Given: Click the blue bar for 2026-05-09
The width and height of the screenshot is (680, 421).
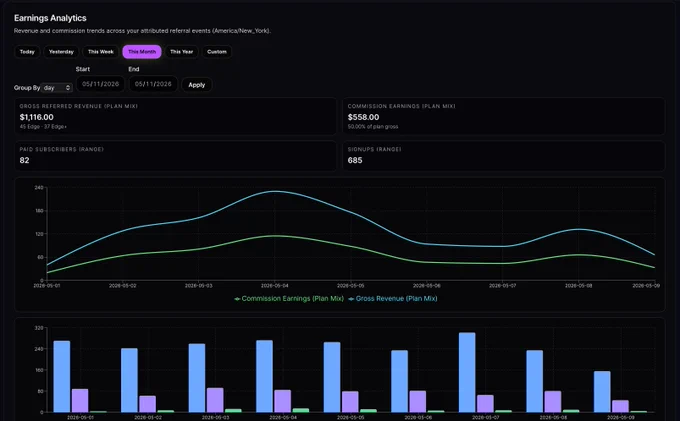Looking at the screenshot, I should click(x=602, y=392).
